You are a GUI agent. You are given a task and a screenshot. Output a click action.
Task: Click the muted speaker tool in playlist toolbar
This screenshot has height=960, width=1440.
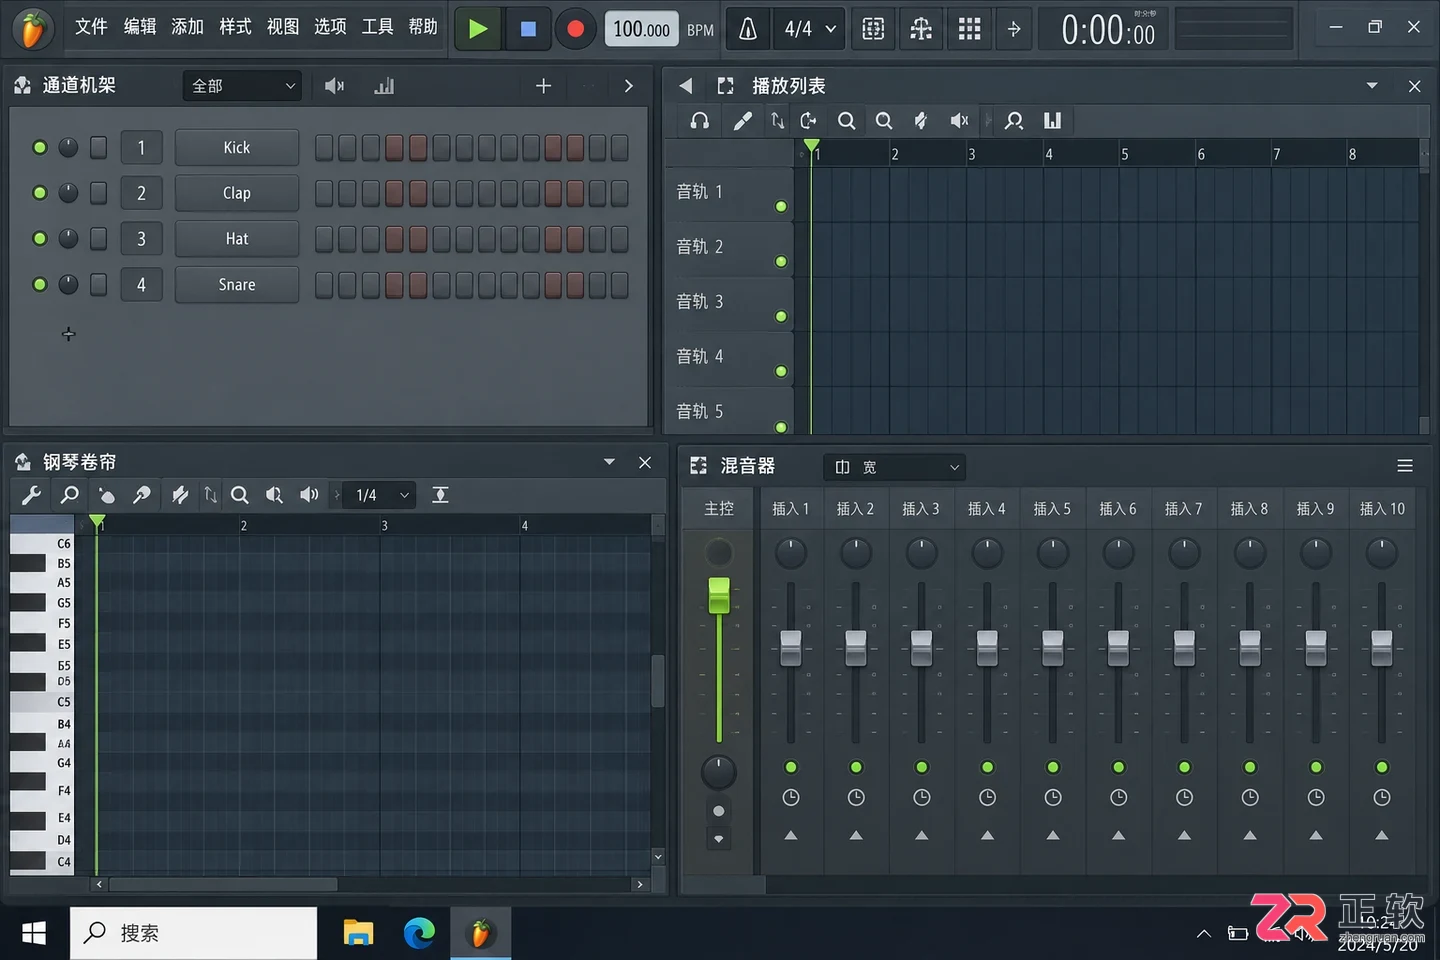pyautogui.click(x=959, y=121)
